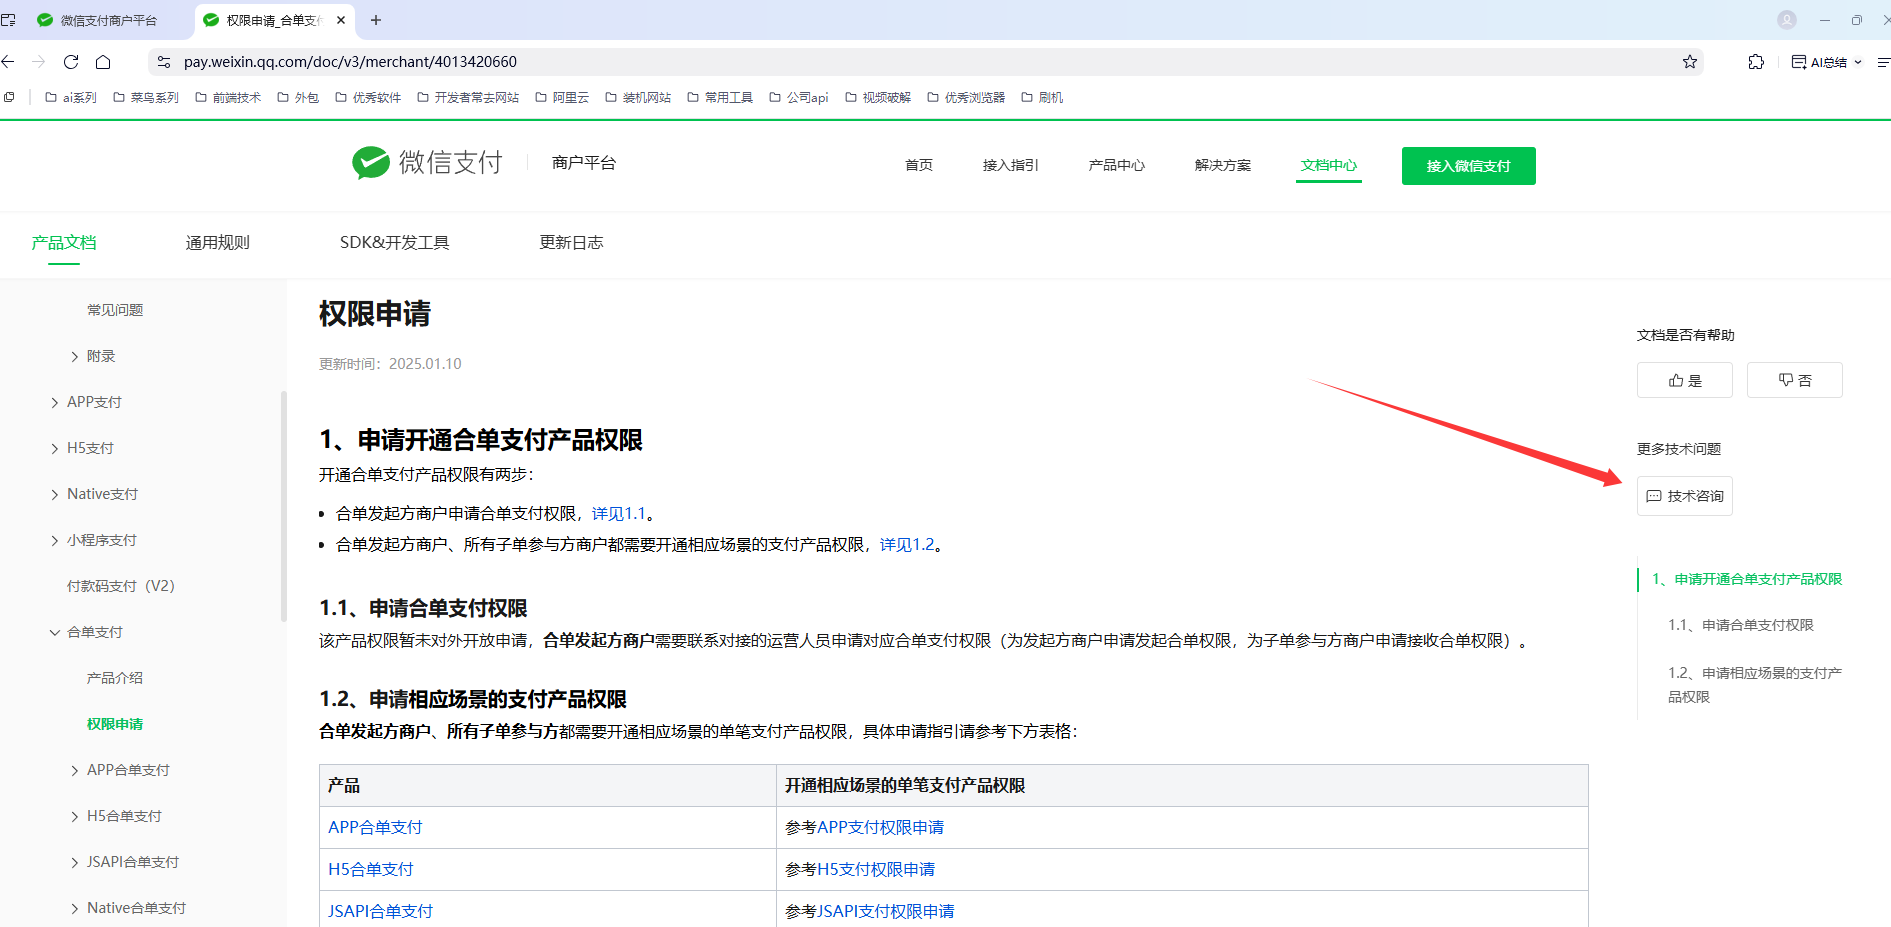Go to 首页 in top navigation
This screenshot has height=927, width=1891.
pyautogui.click(x=919, y=165)
